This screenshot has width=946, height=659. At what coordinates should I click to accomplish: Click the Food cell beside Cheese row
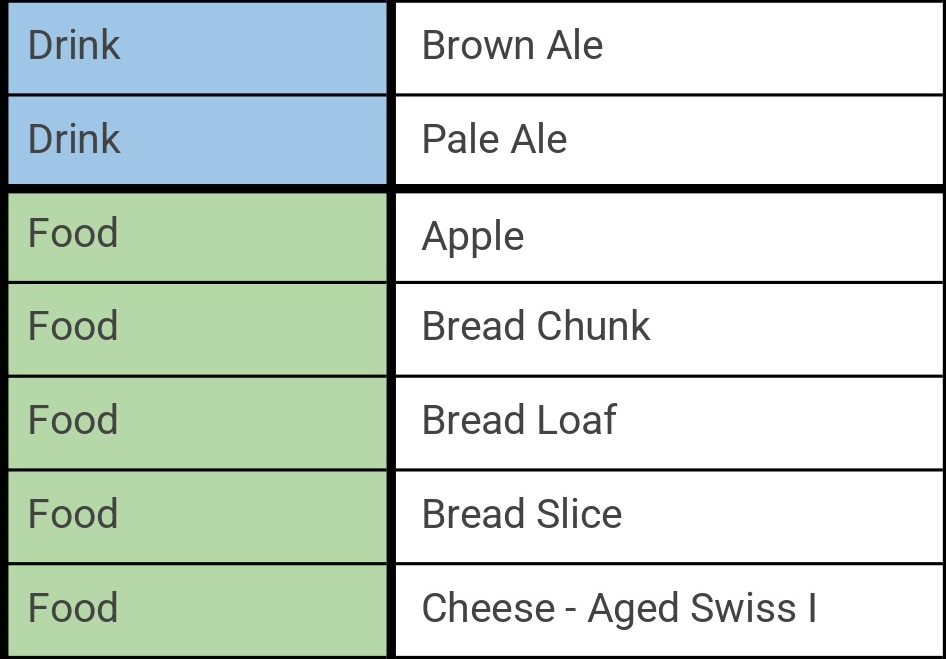tap(197, 609)
